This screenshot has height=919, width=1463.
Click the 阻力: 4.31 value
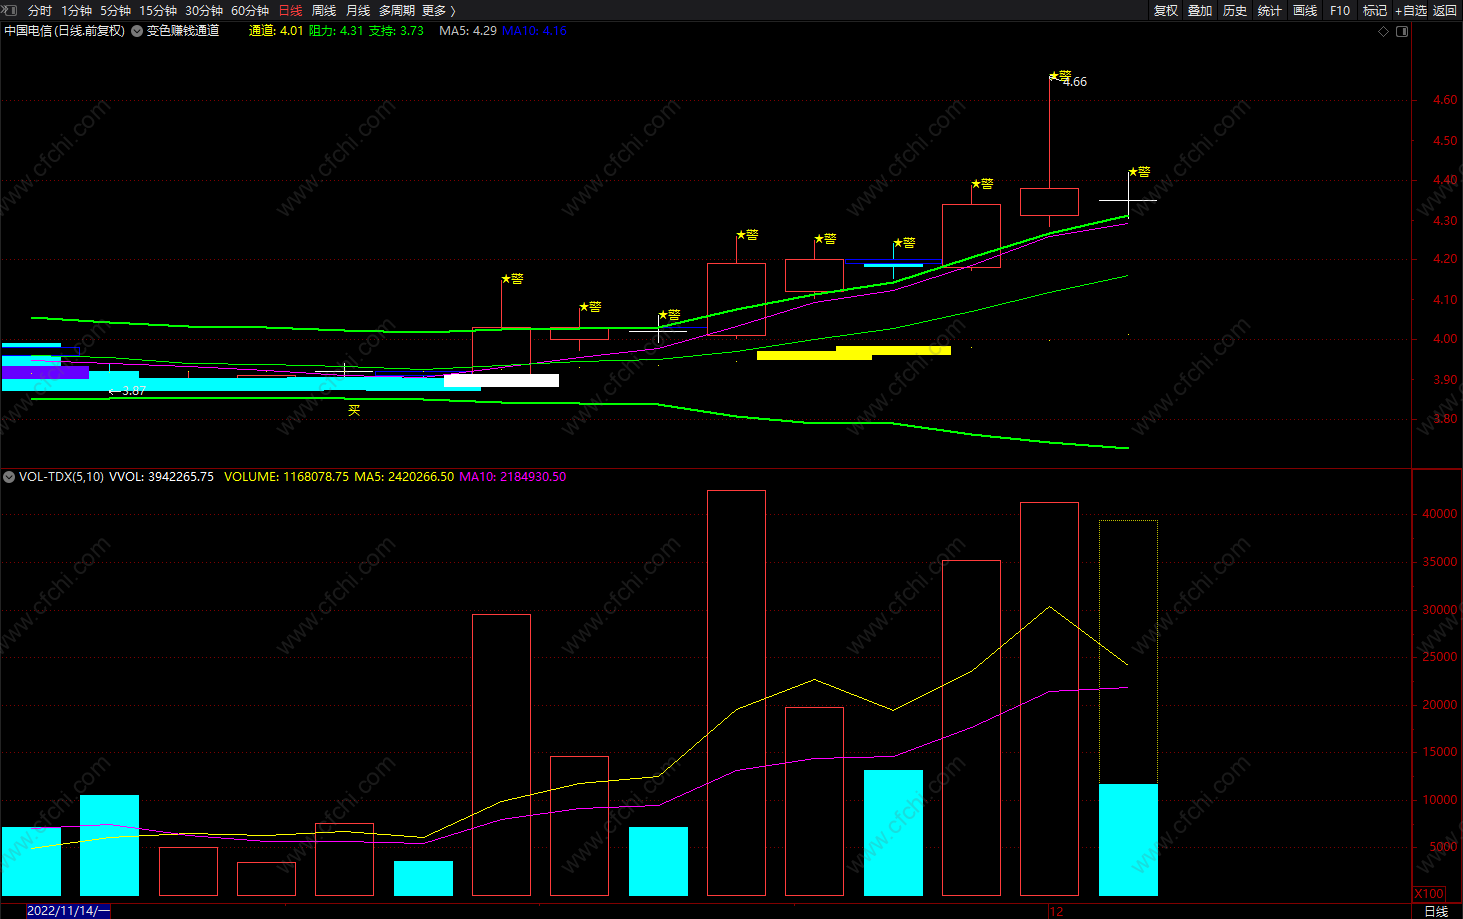point(336,31)
